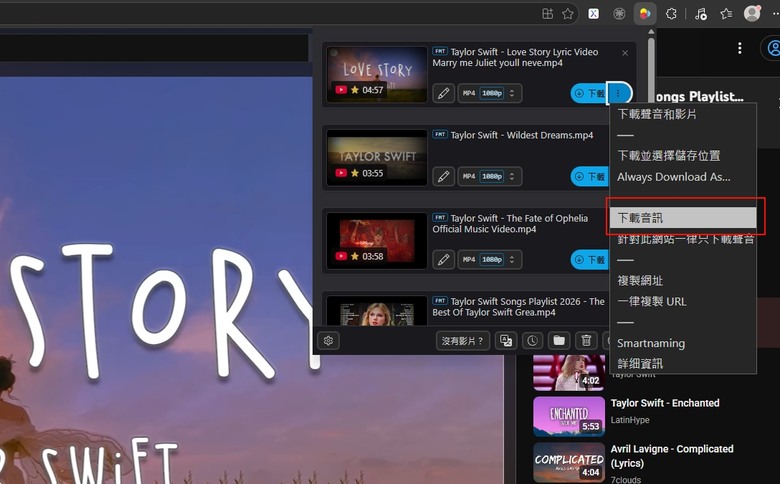780x484 pixels.
Task: Edit filename of The Fate of Ophelia with pencil
Action: tap(443, 259)
